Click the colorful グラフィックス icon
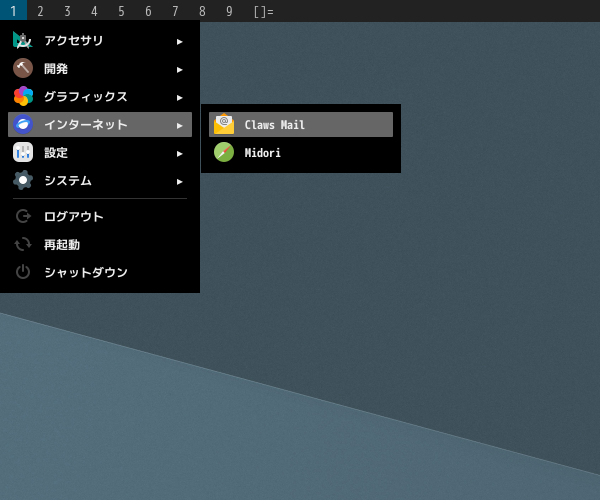The height and width of the screenshot is (500, 600). [23, 96]
